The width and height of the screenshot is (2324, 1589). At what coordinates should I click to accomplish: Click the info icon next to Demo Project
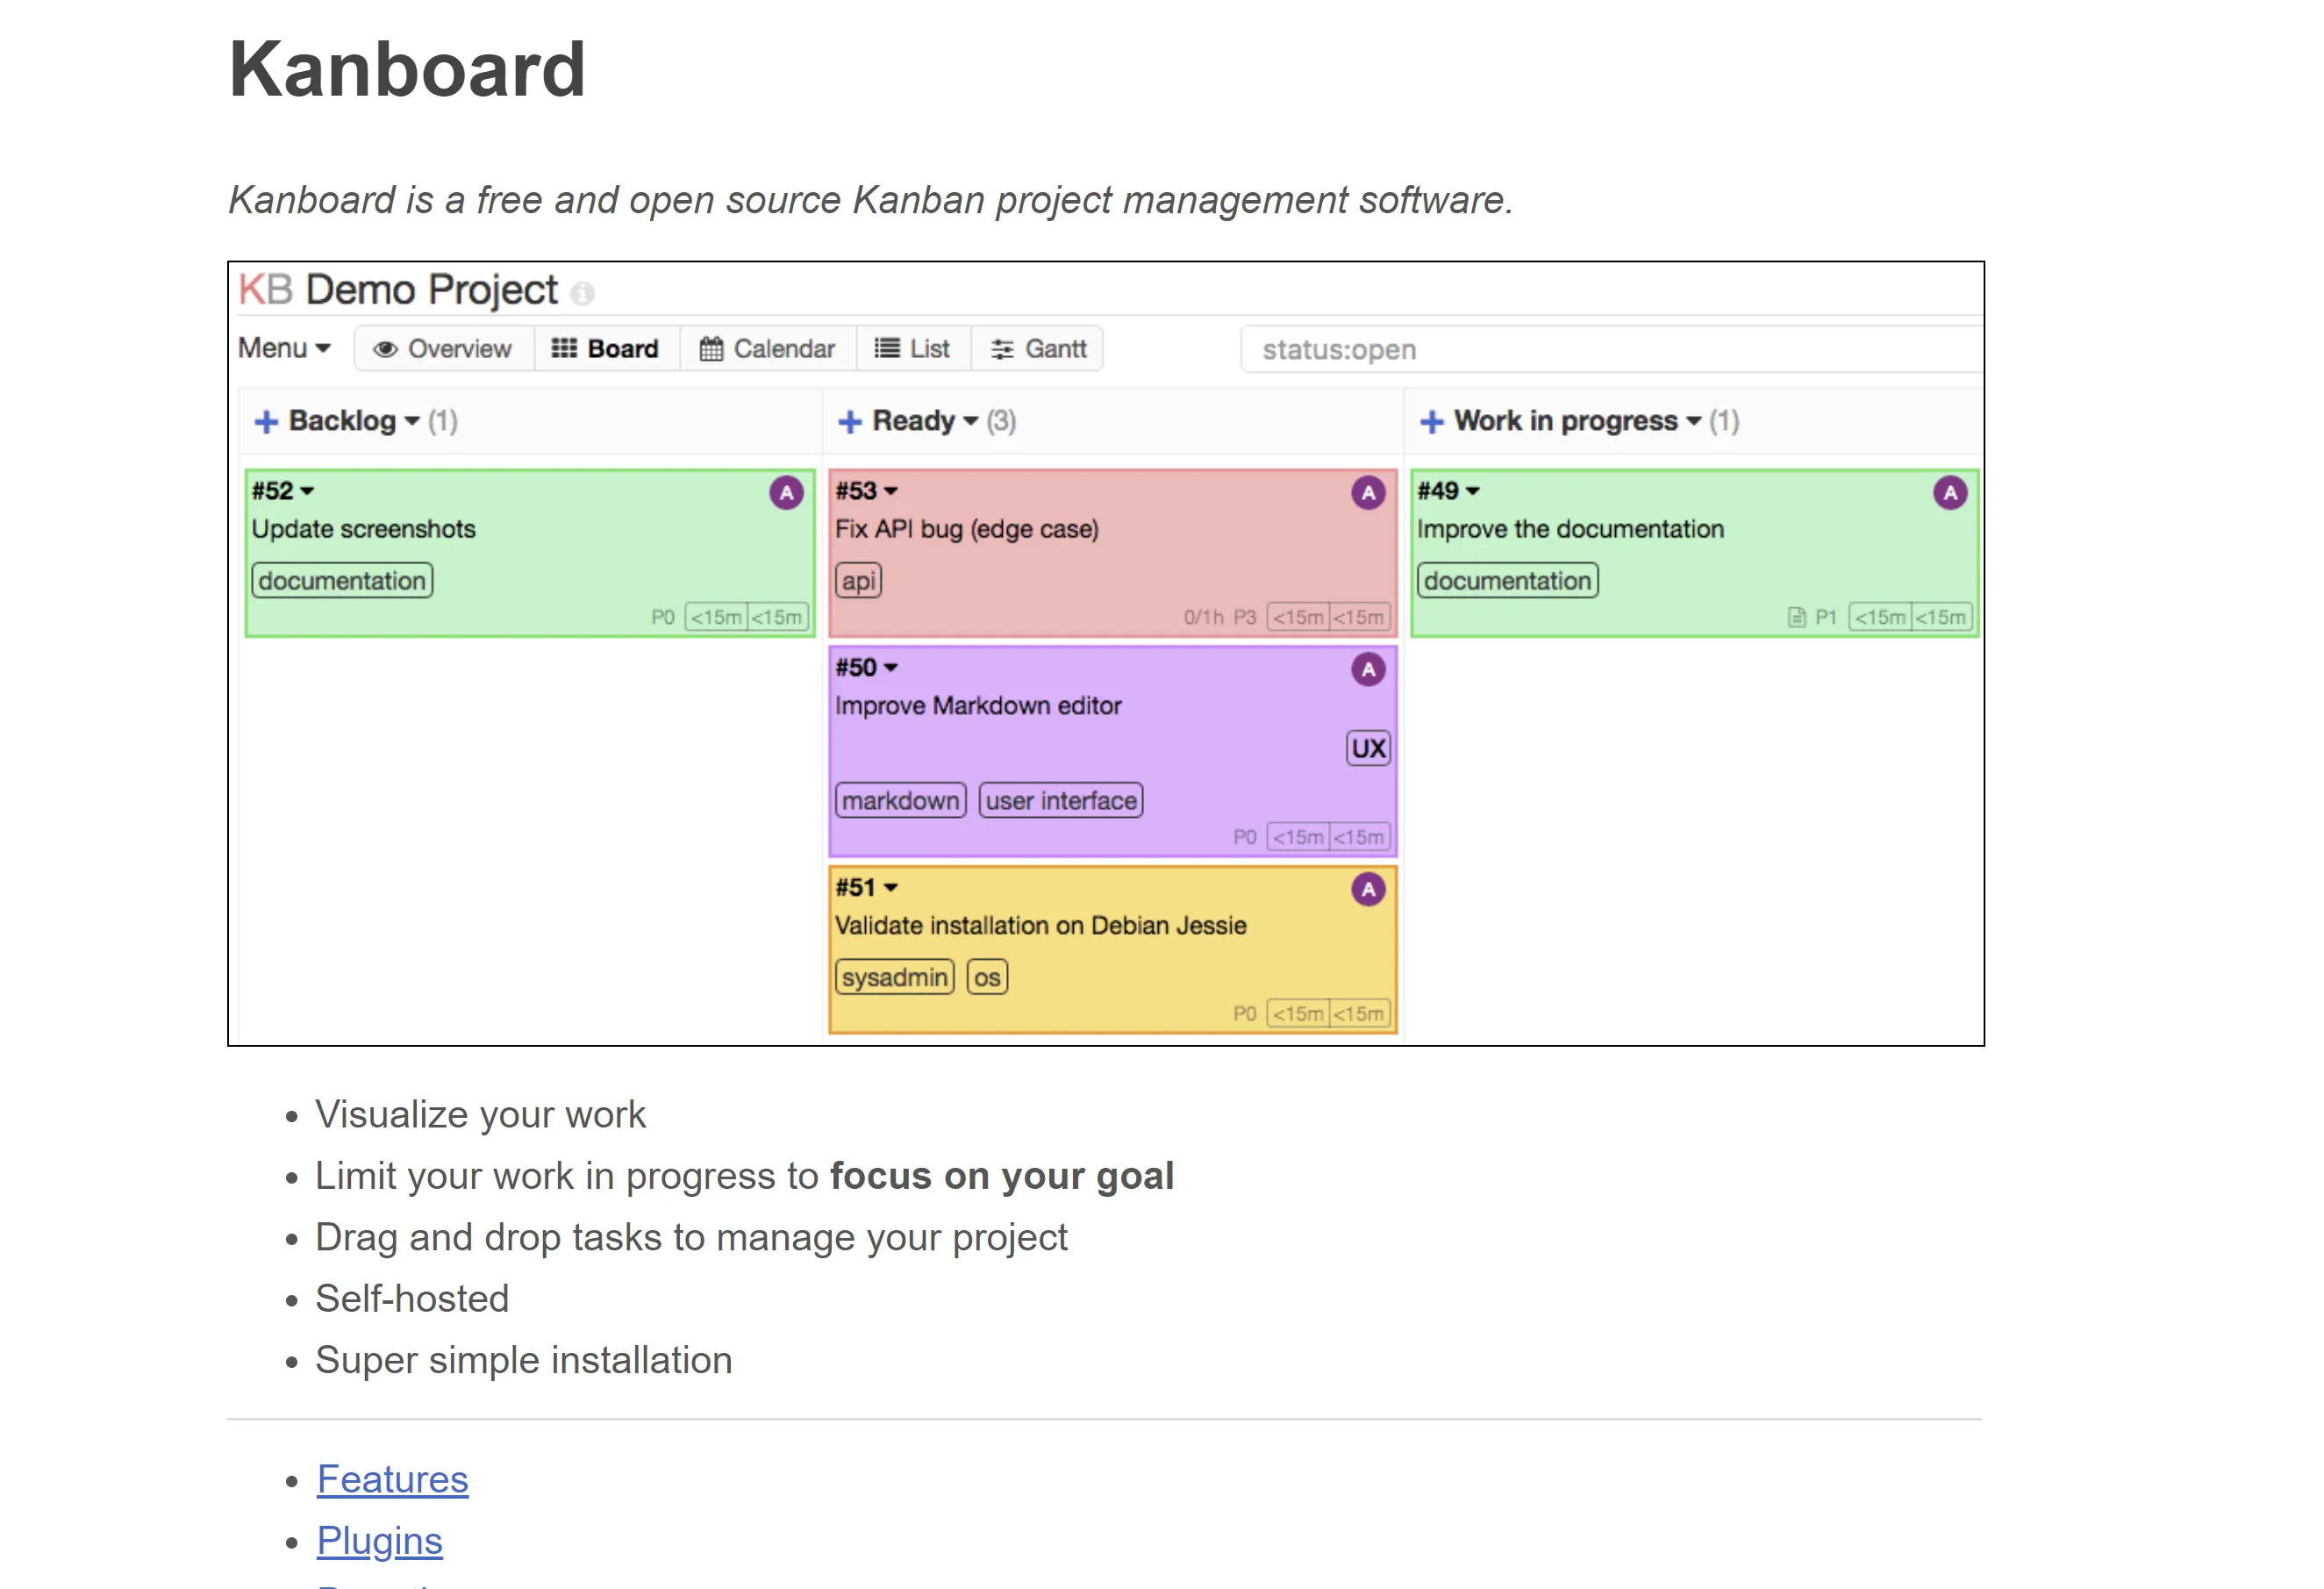582,293
